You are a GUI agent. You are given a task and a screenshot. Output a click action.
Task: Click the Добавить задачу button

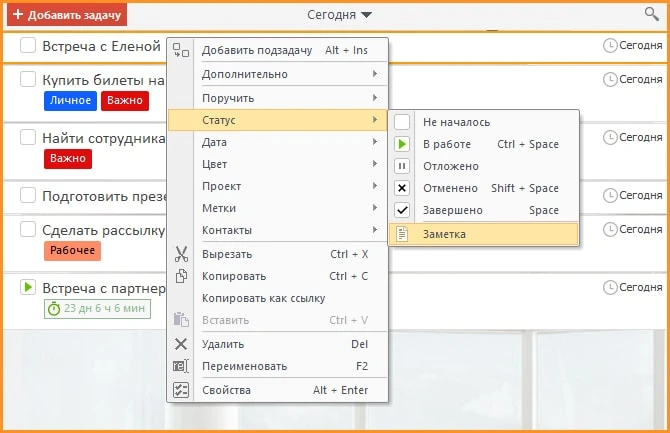[x=67, y=15]
